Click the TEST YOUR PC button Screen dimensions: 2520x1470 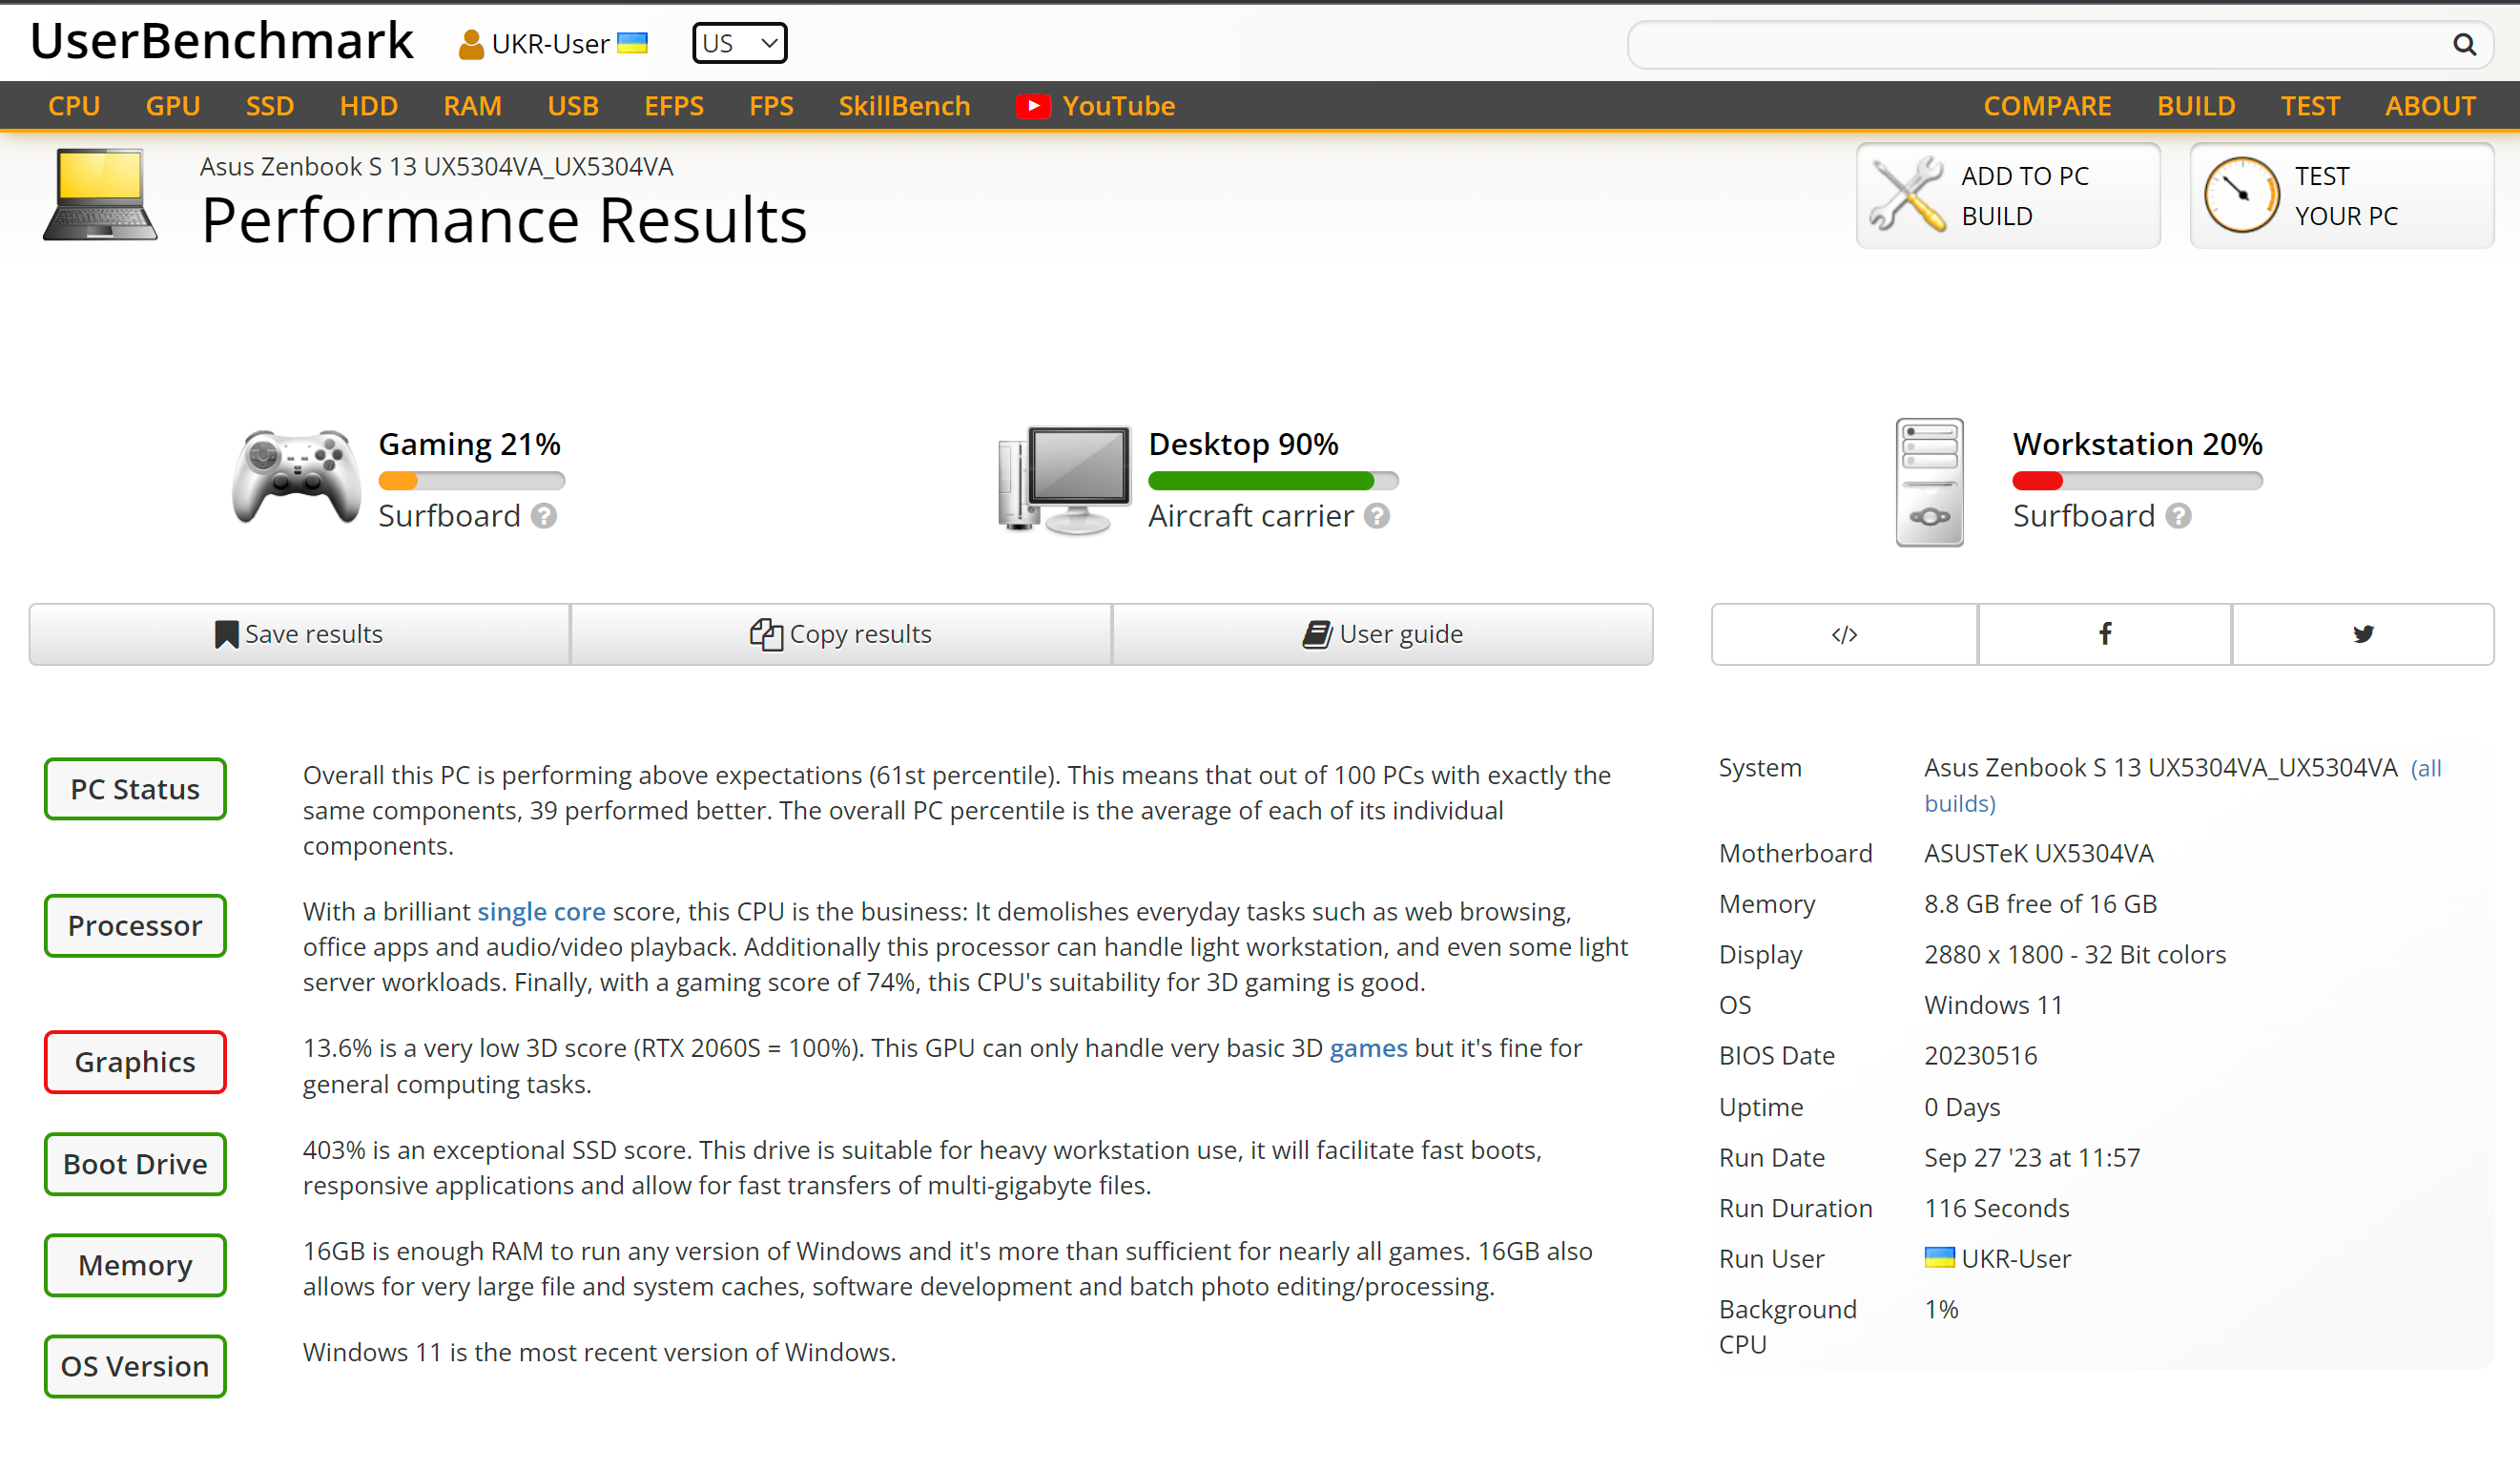click(2342, 195)
